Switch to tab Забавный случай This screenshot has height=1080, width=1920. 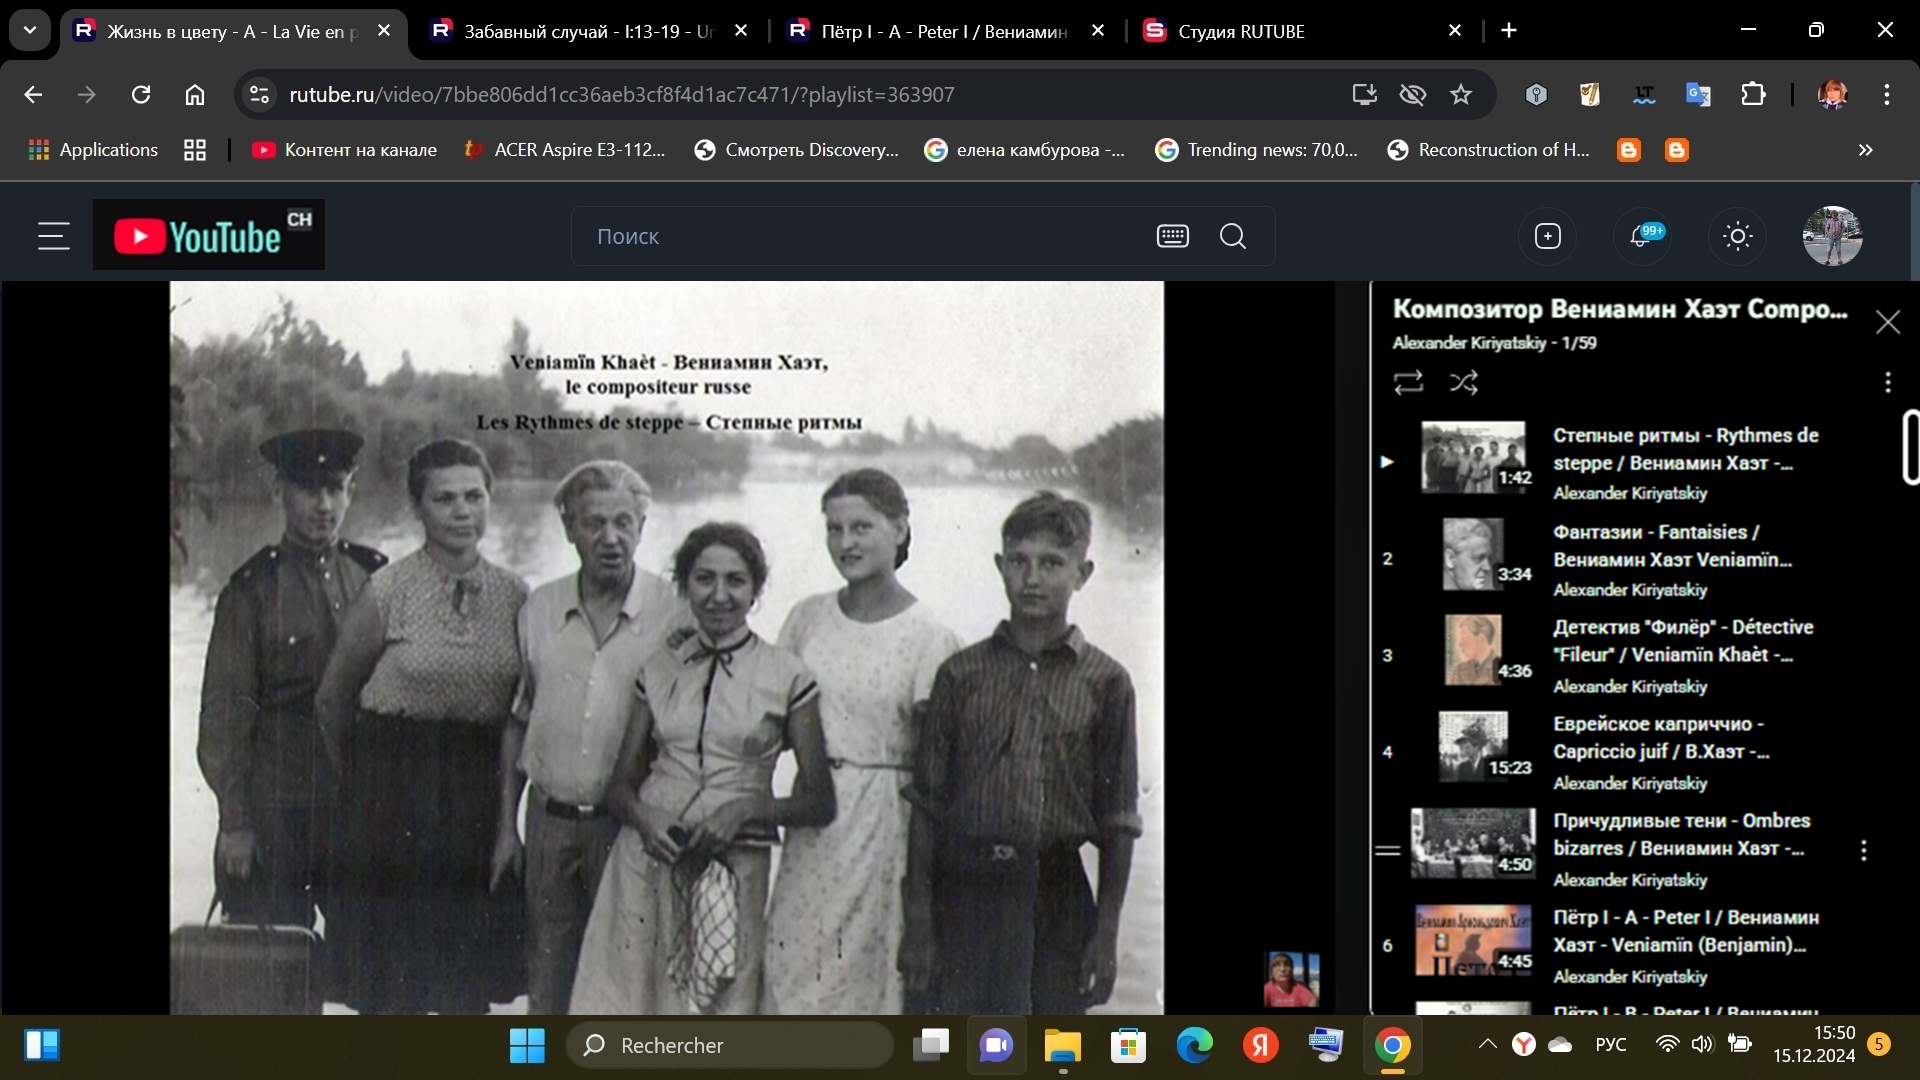pyautogui.click(x=588, y=31)
